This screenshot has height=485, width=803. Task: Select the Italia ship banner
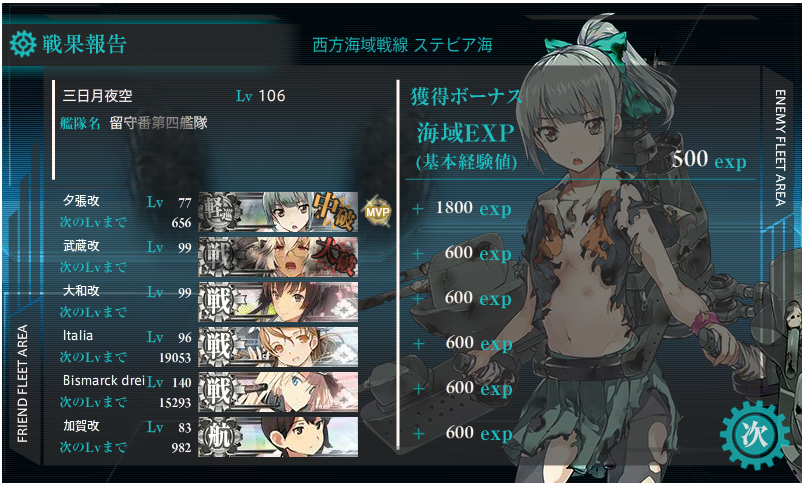pyautogui.click(x=278, y=347)
